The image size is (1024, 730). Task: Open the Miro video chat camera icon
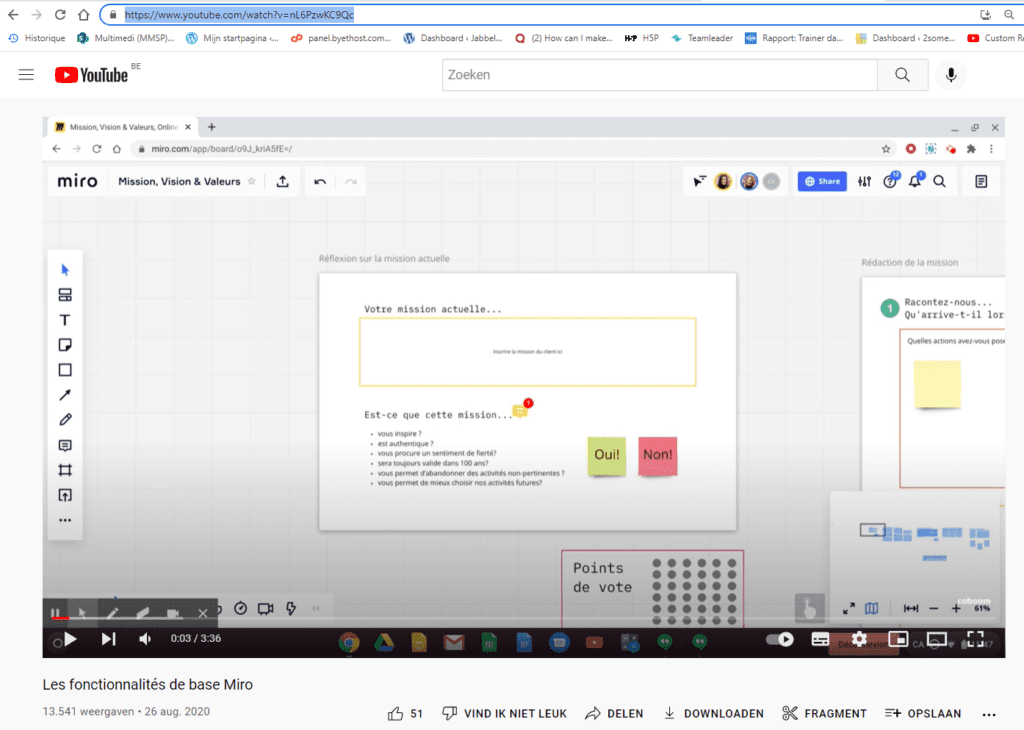pyautogui.click(x=265, y=608)
